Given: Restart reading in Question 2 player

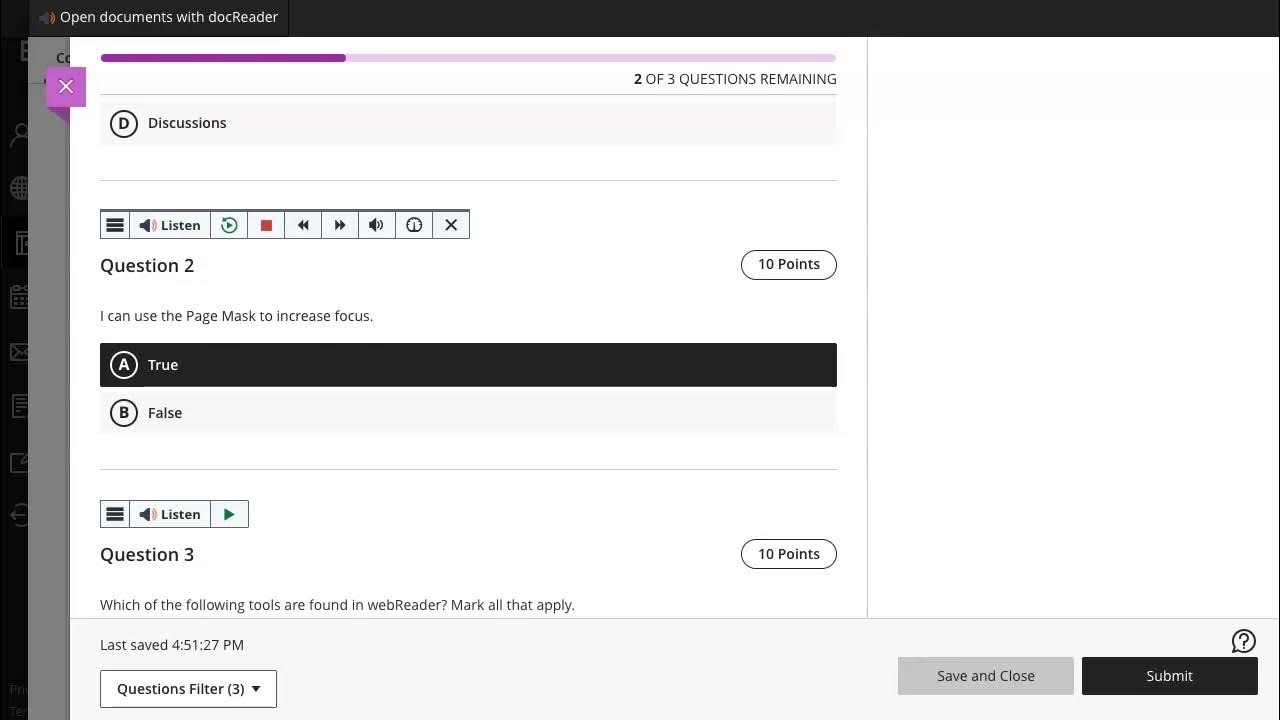Looking at the screenshot, I should [229, 225].
